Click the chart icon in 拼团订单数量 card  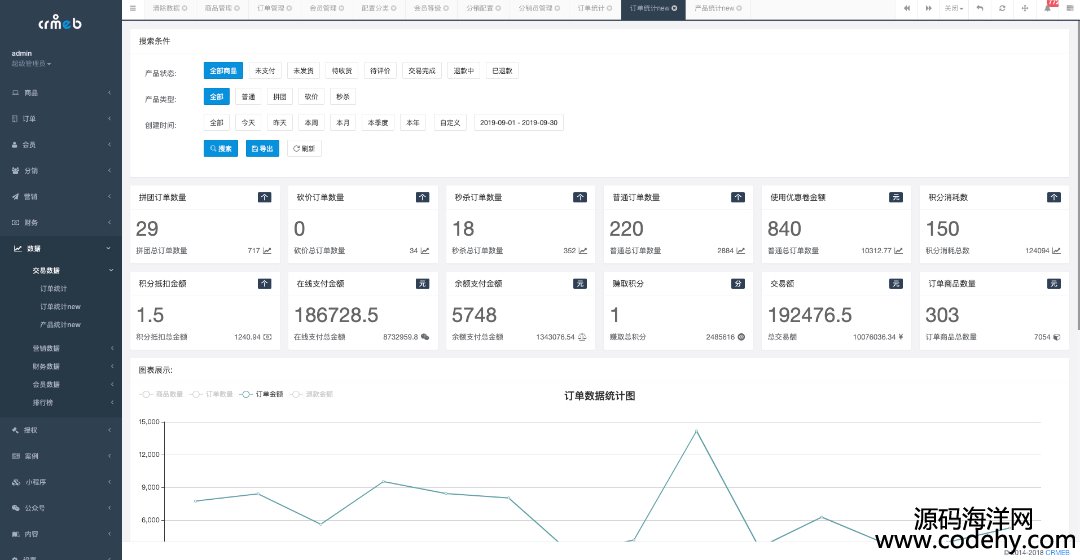point(267,251)
